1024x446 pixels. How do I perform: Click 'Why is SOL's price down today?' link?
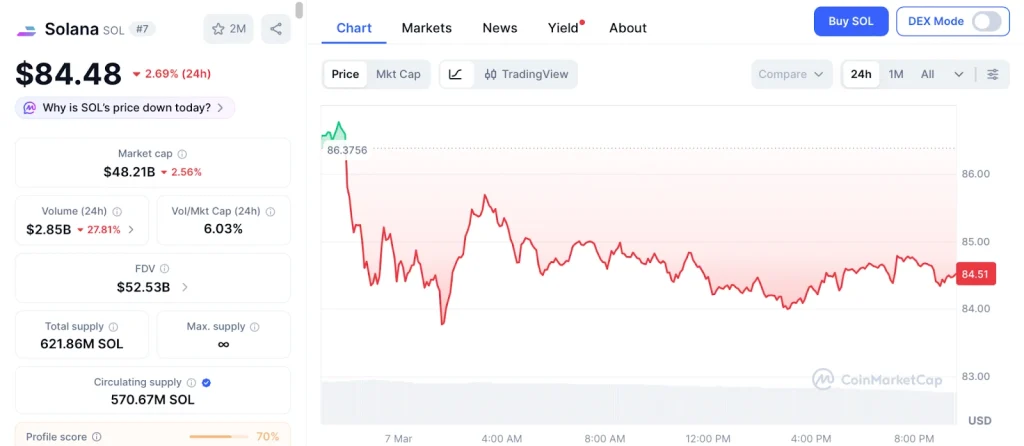pyautogui.click(x=126, y=107)
